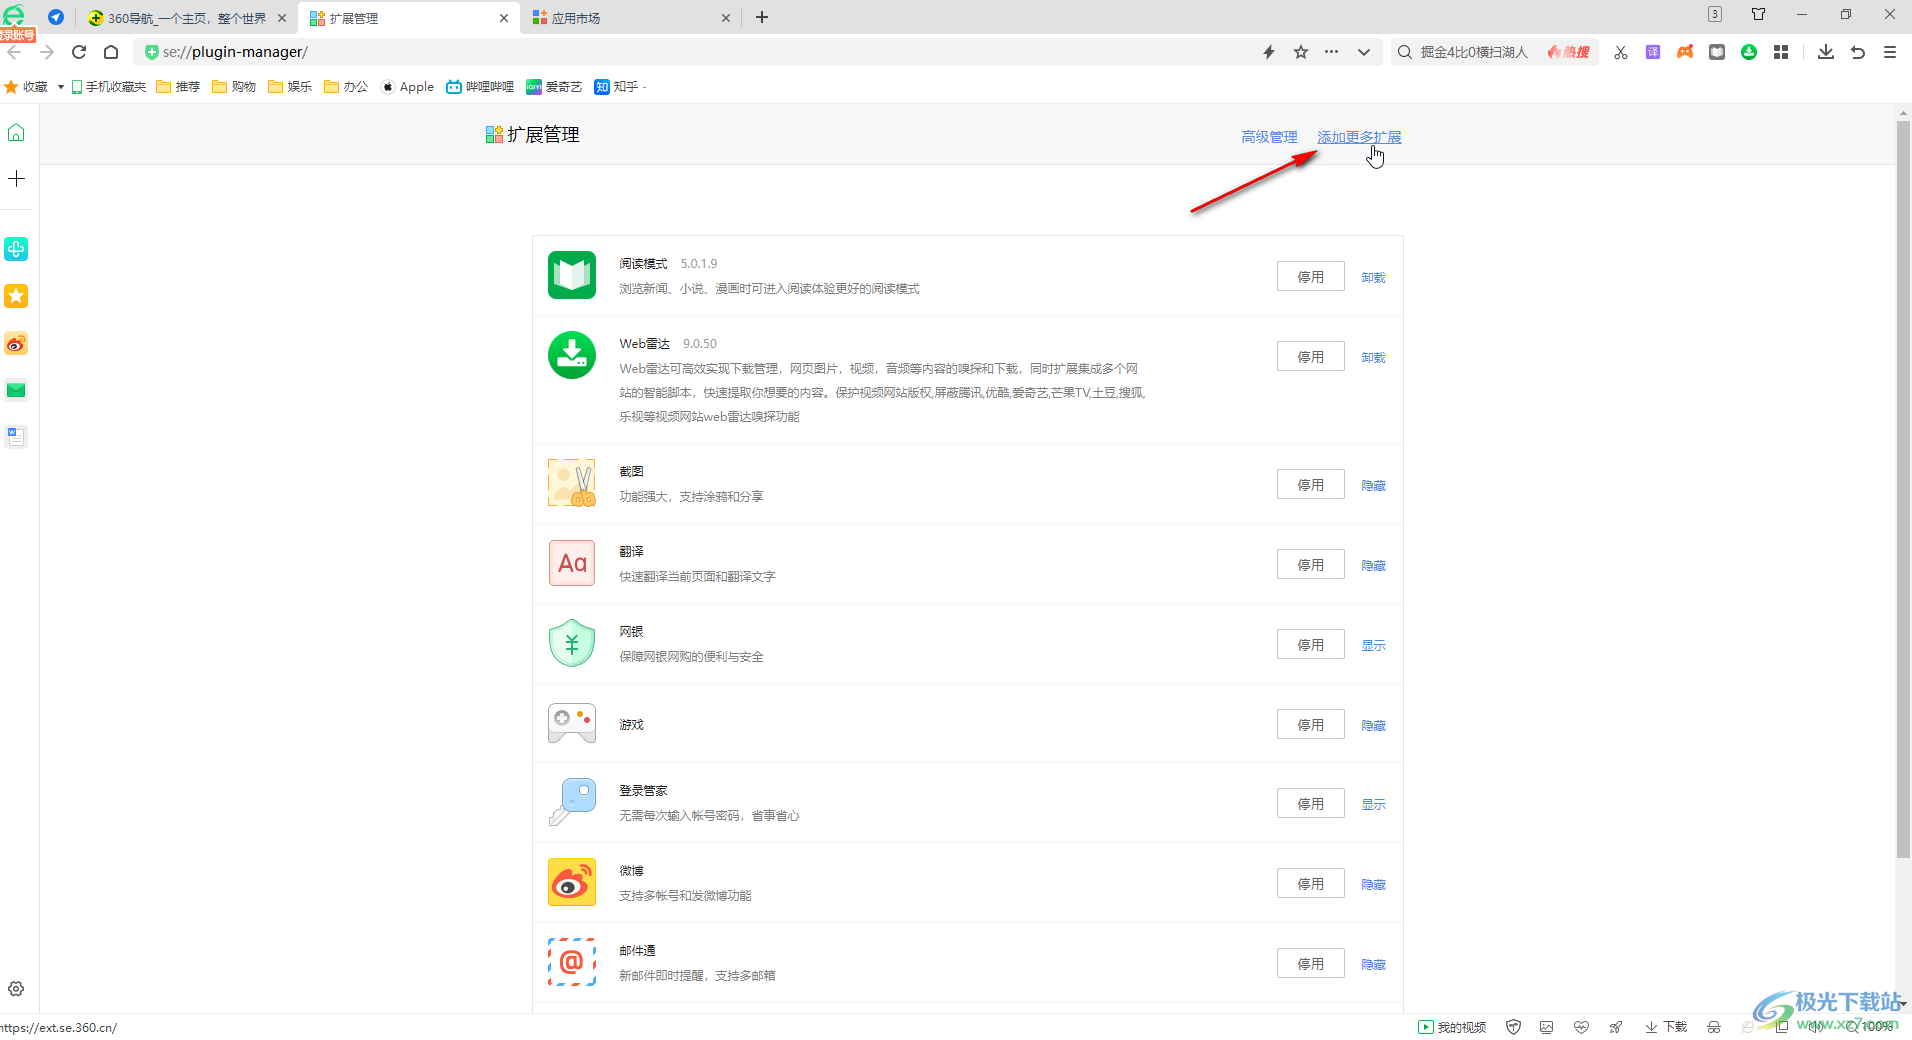Close the 应用市场 tab
Image resolution: width=1912 pixels, height=1040 pixels.
[x=726, y=18]
